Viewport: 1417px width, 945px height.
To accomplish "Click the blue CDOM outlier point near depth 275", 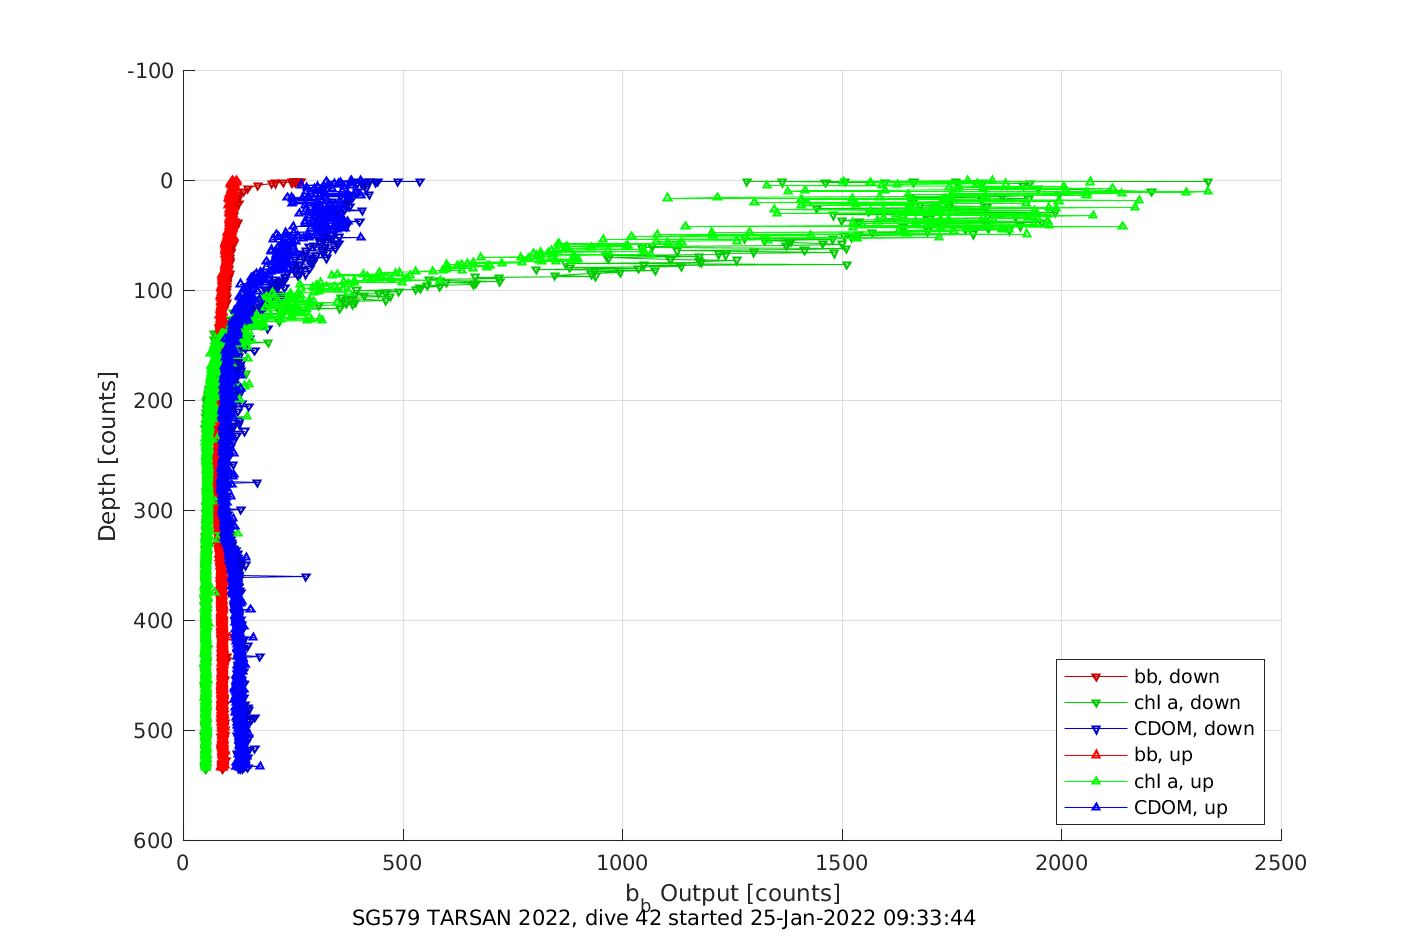I will (x=257, y=483).
